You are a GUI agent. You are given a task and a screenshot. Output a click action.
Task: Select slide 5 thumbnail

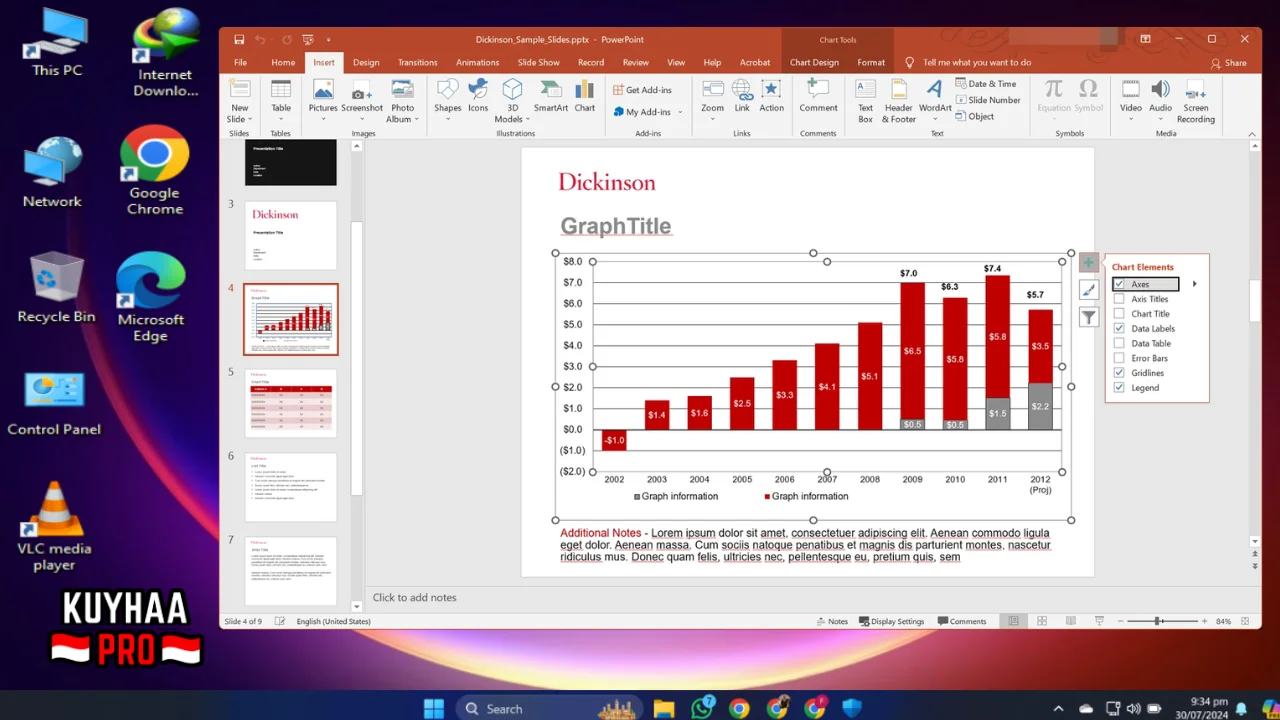pos(291,403)
